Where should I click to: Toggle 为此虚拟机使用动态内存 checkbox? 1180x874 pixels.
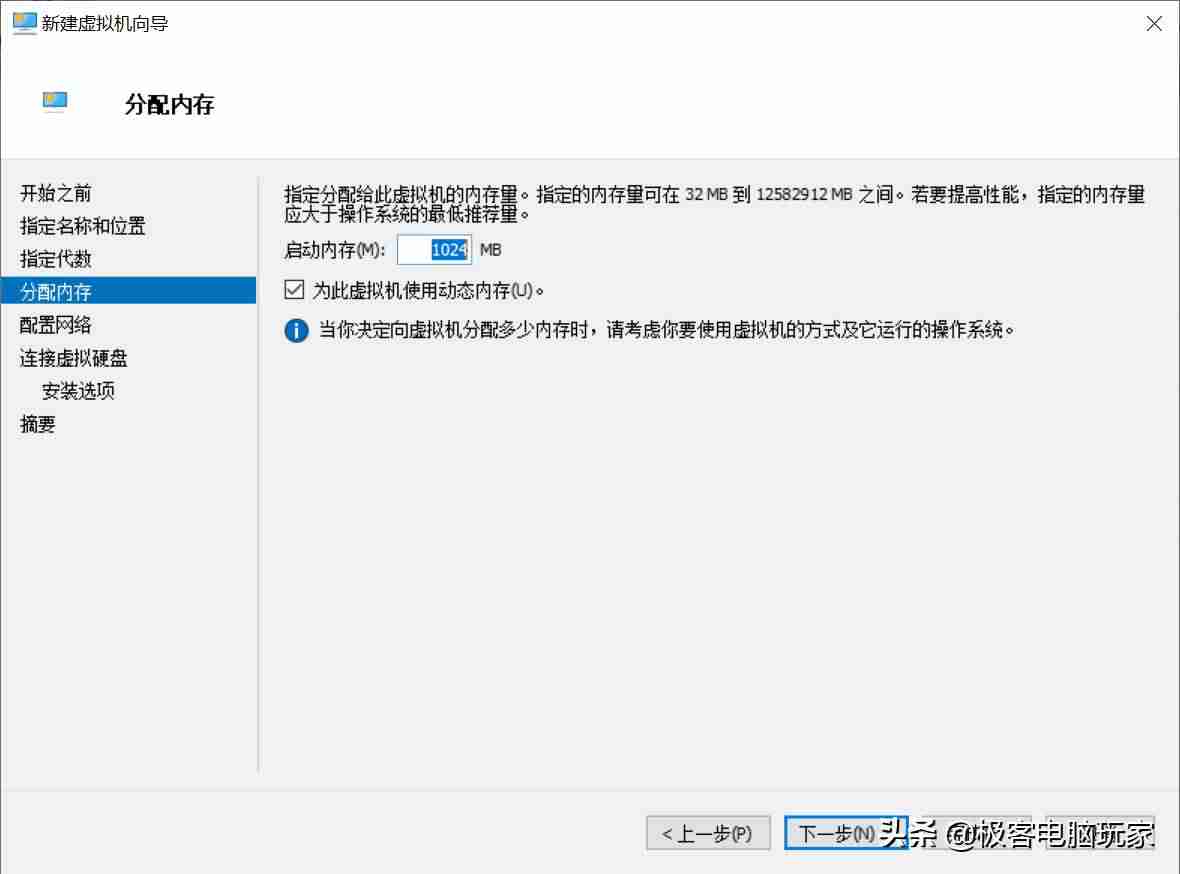pyautogui.click(x=294, y=290)
